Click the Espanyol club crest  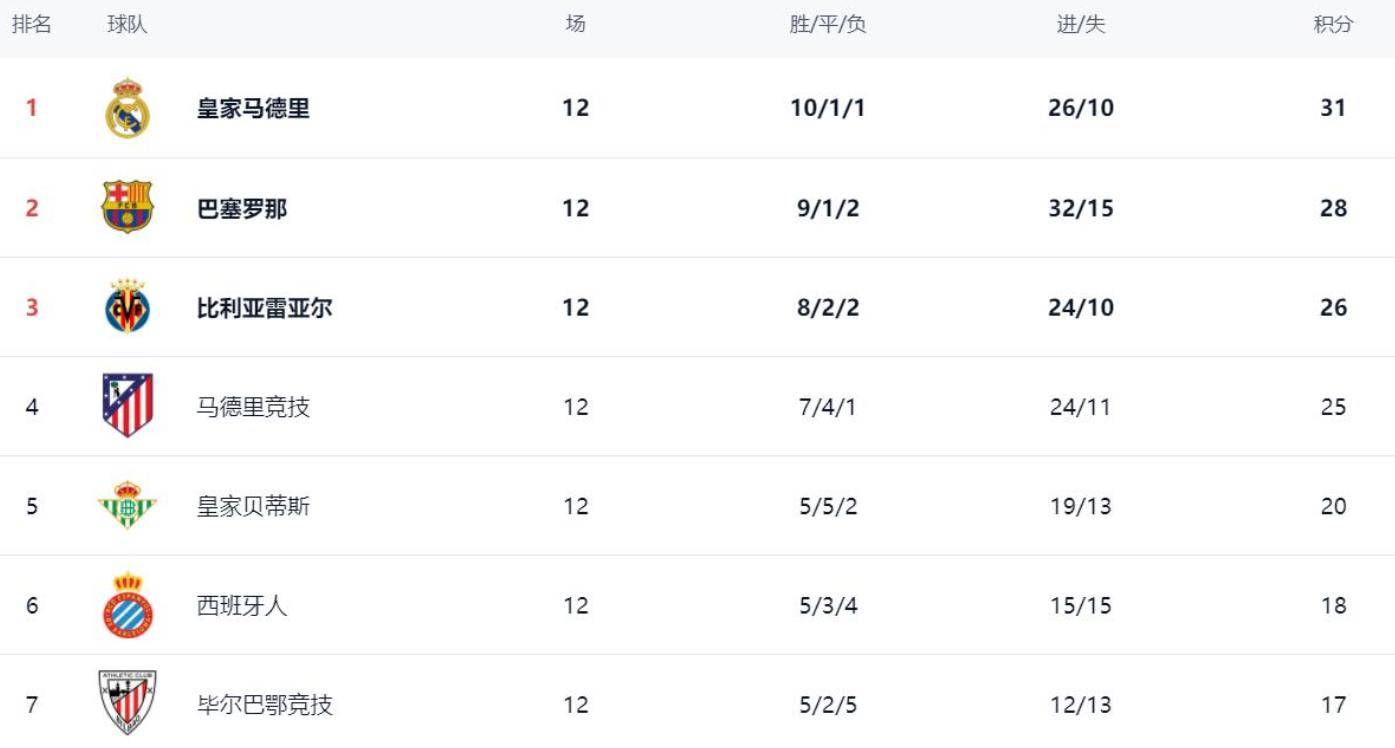coord(127,605)
